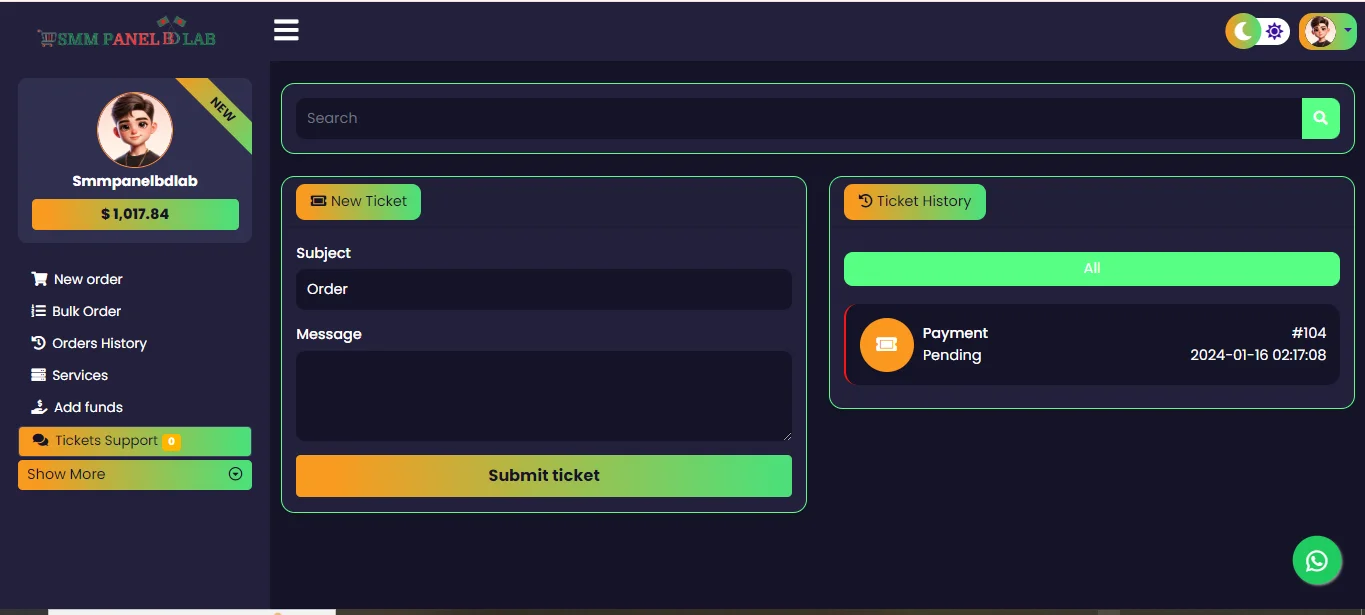Open the user avatar dropdown in the header
Image resolution: width=1365 pixels, height=615 pixels.
tap(1327, 31)
